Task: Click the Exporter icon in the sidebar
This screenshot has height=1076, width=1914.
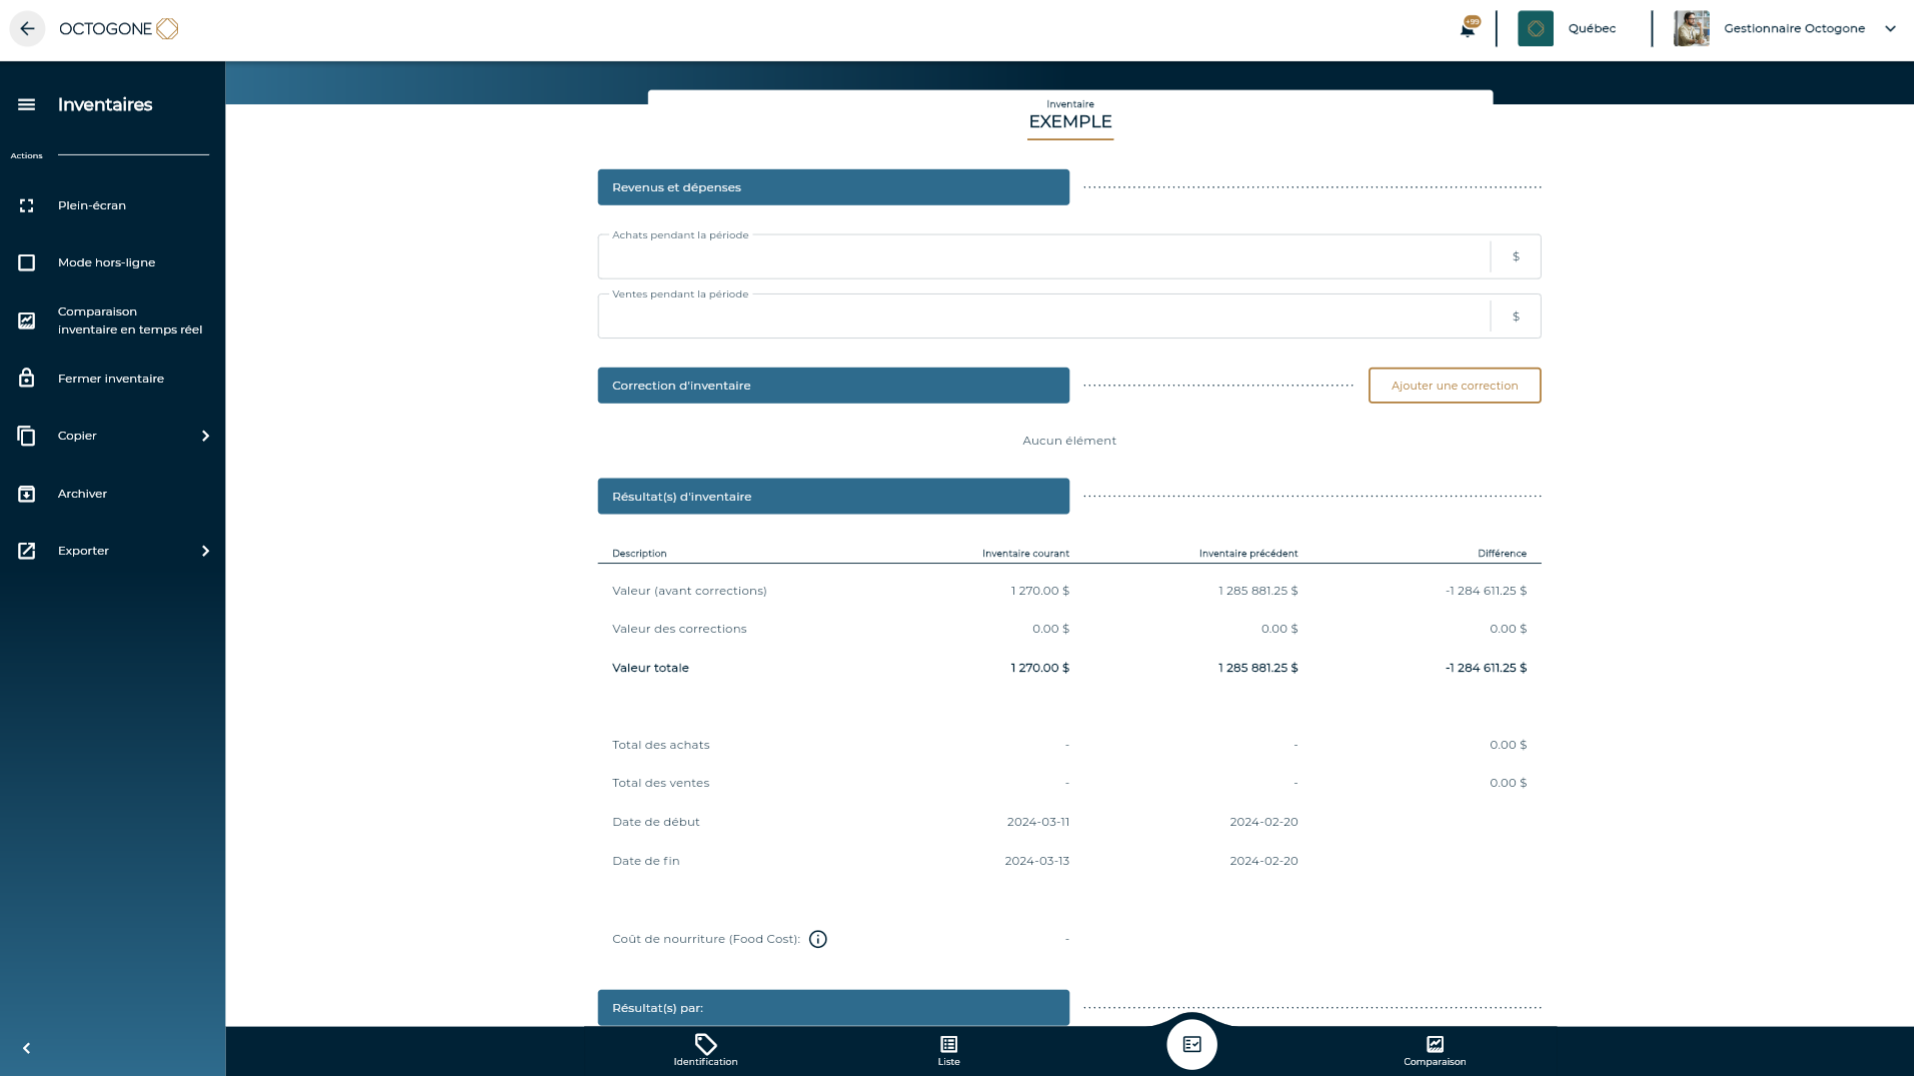Action: (27, 550)
